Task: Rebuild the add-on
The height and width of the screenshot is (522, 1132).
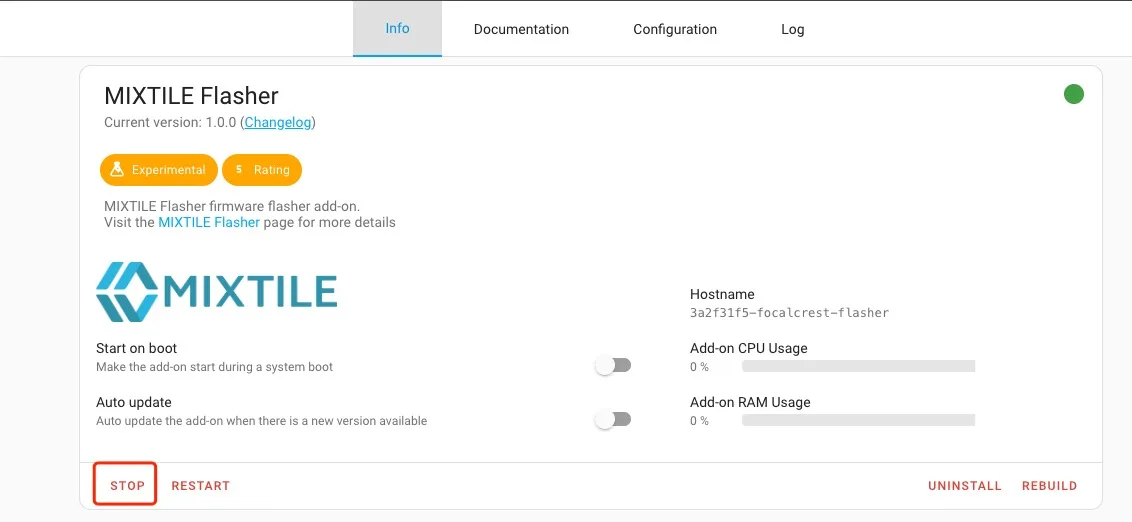Action: coord(1050,486)
